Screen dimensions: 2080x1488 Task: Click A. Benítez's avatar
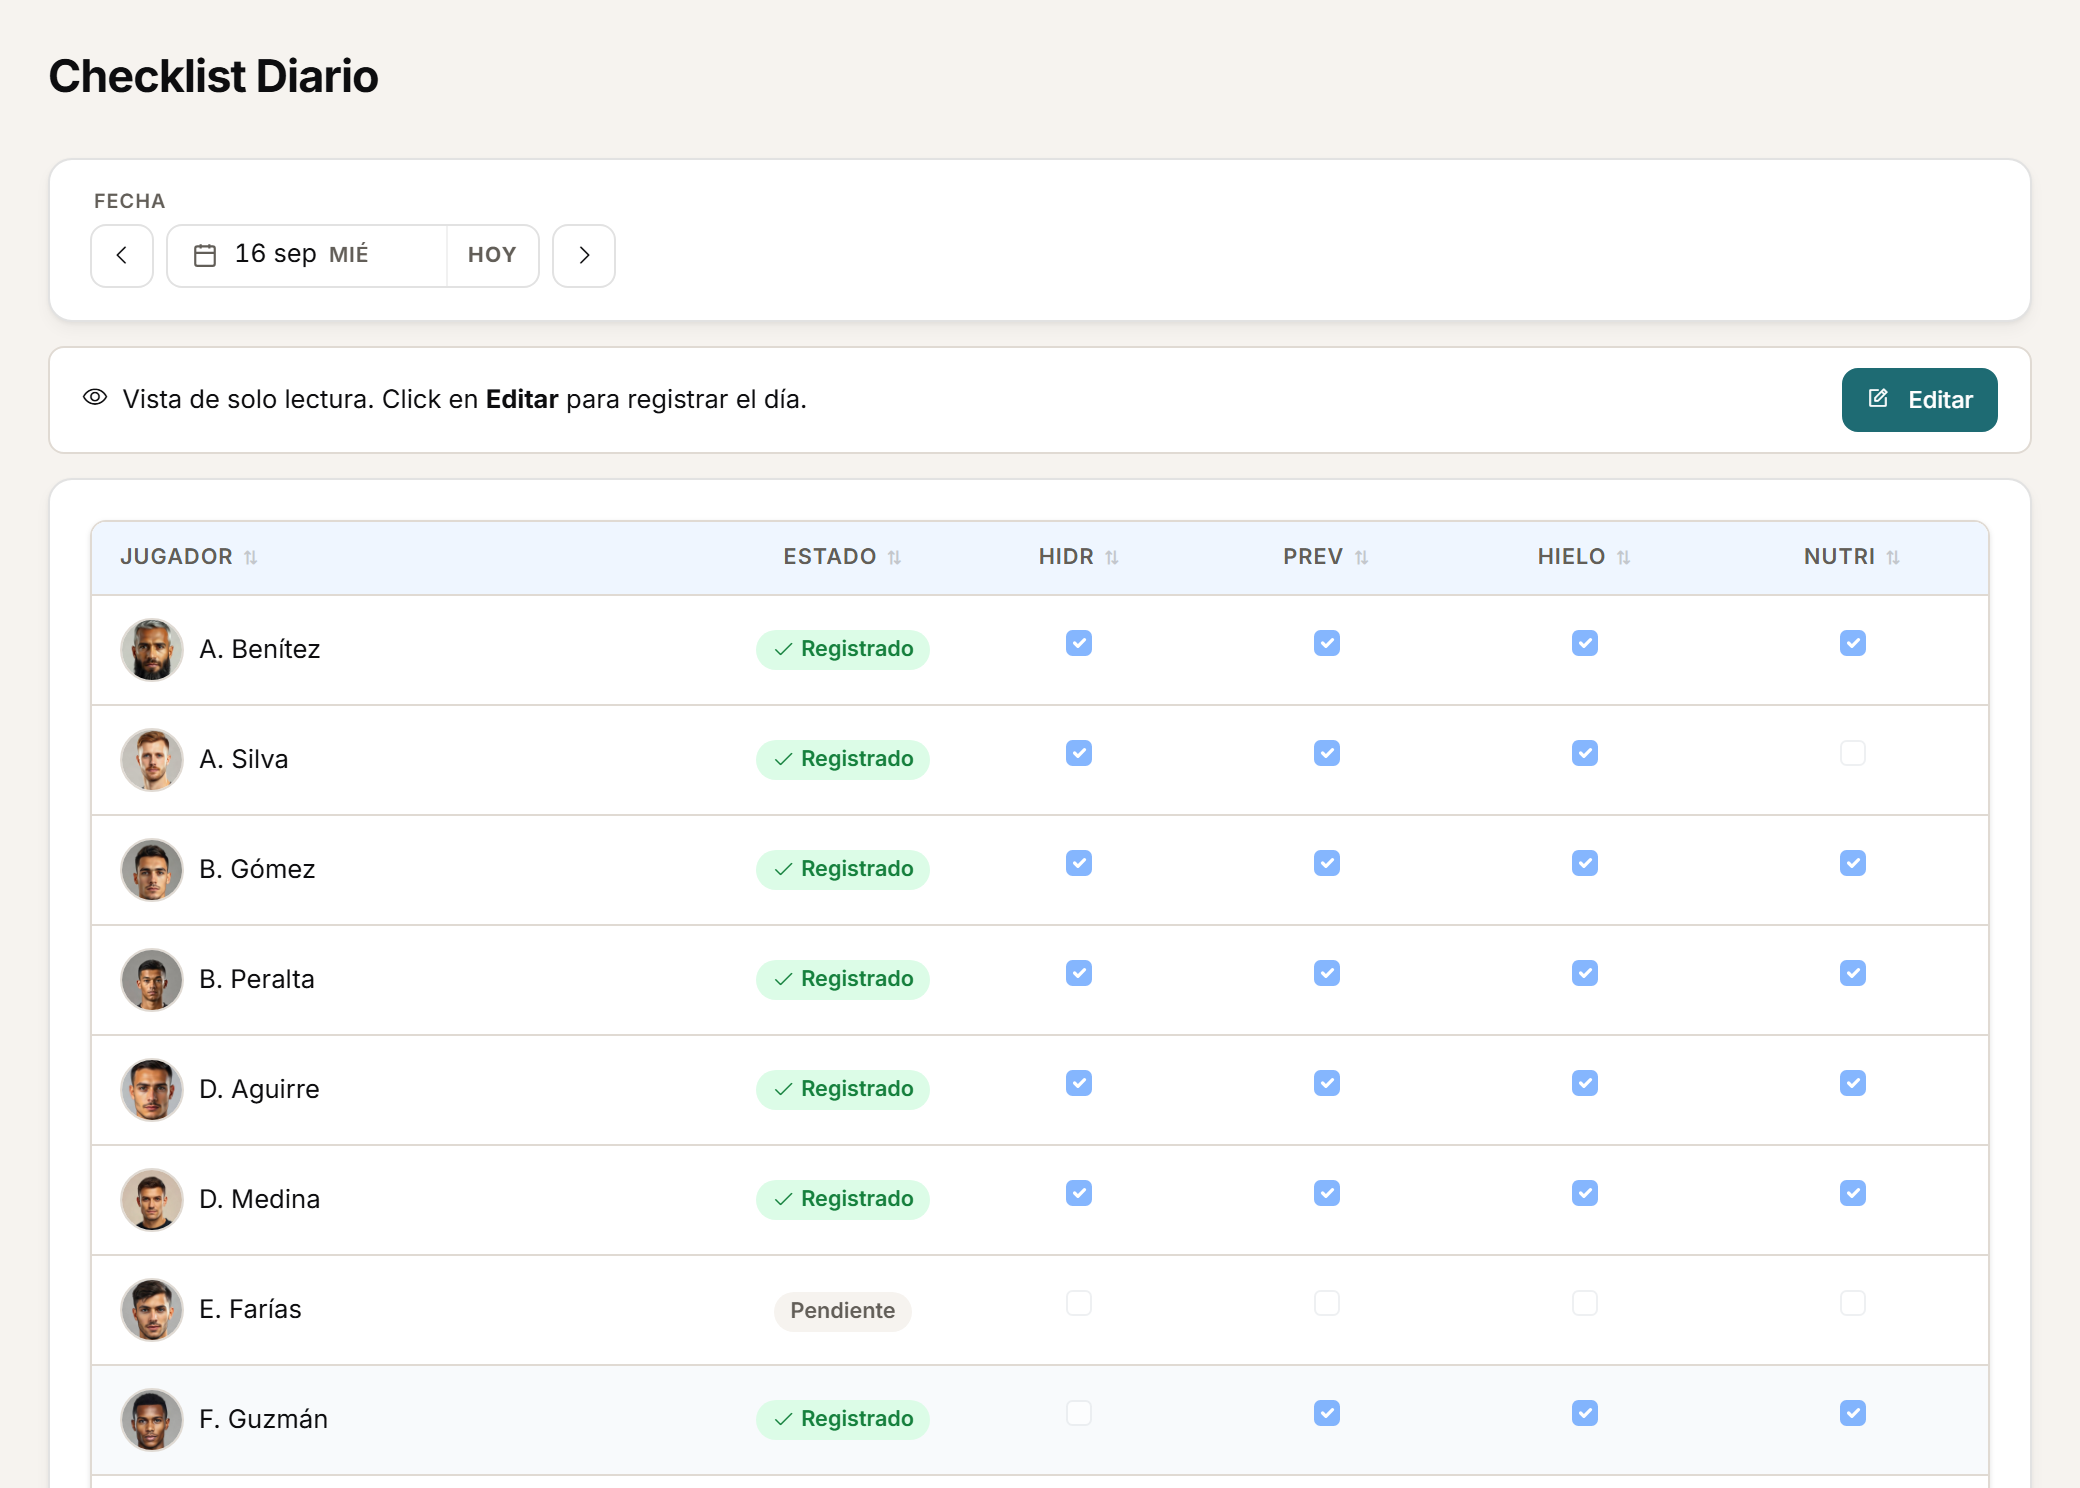click(x=152, y=650)
